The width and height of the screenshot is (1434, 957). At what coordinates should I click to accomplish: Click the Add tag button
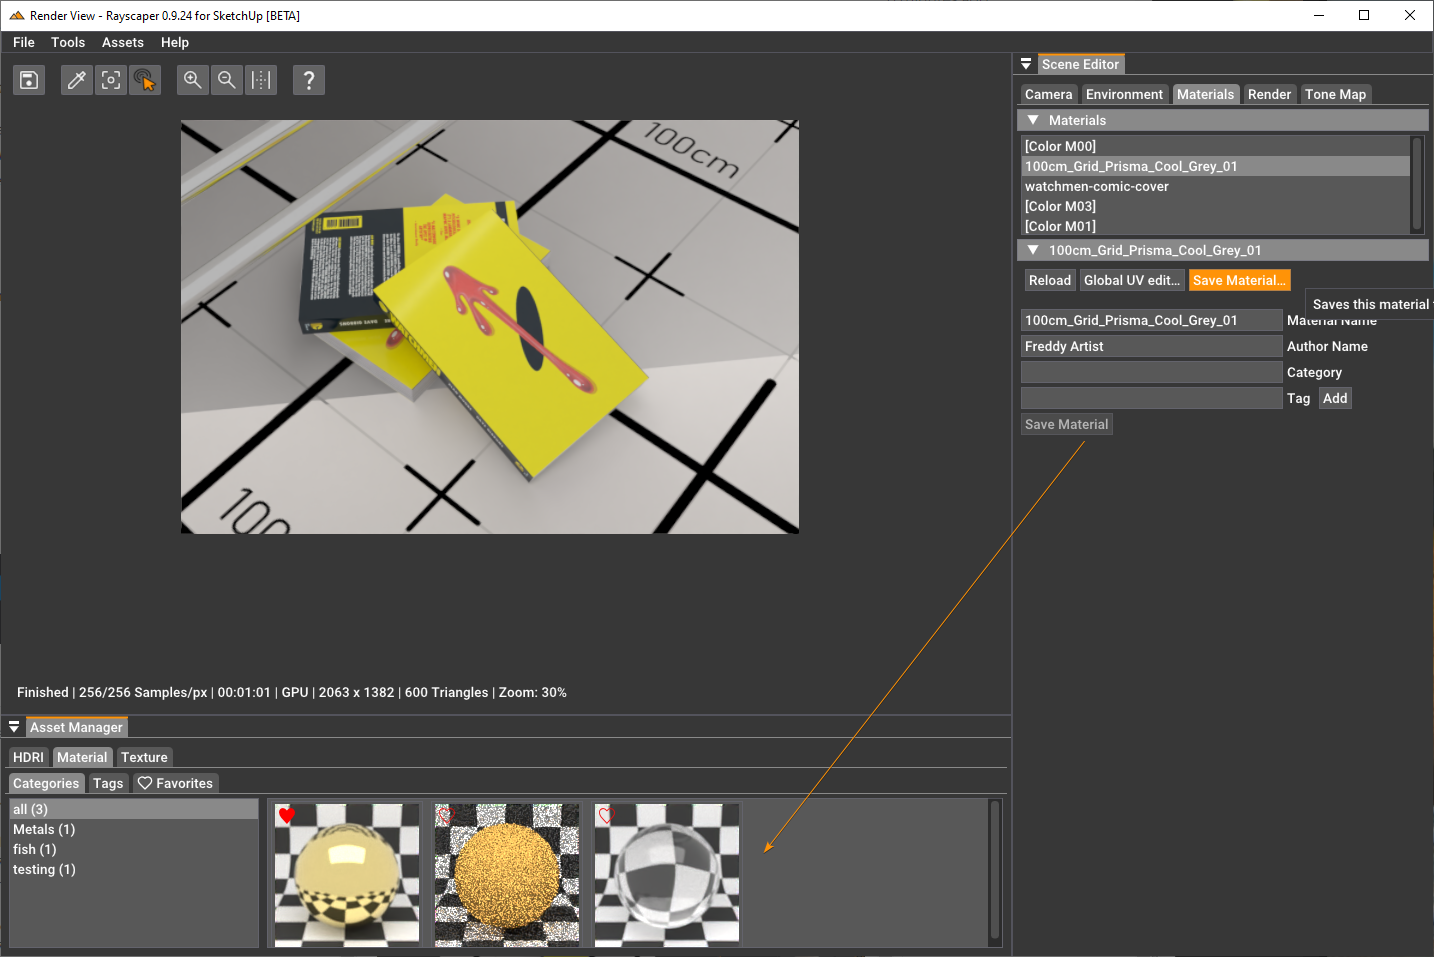1335,398
